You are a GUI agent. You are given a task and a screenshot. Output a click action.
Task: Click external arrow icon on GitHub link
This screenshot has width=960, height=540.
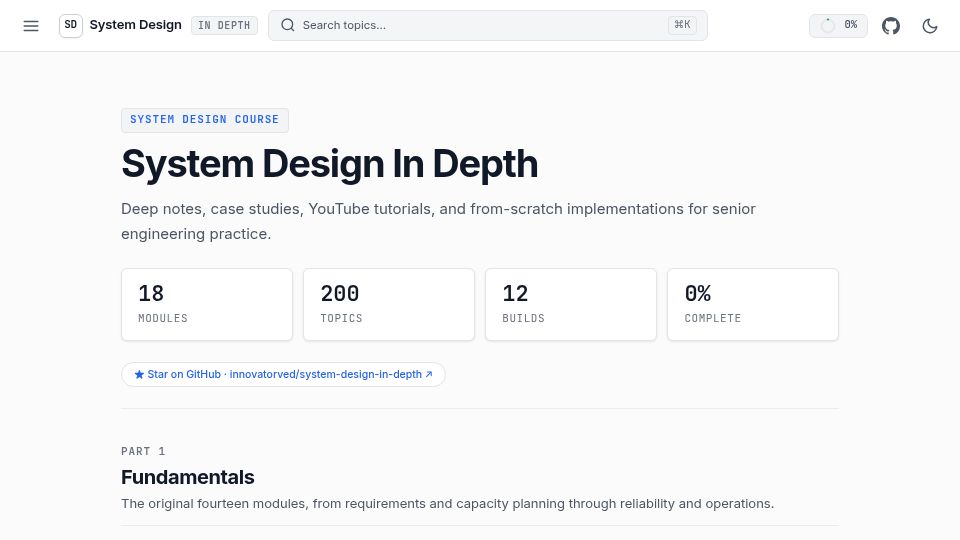[429, 374]
